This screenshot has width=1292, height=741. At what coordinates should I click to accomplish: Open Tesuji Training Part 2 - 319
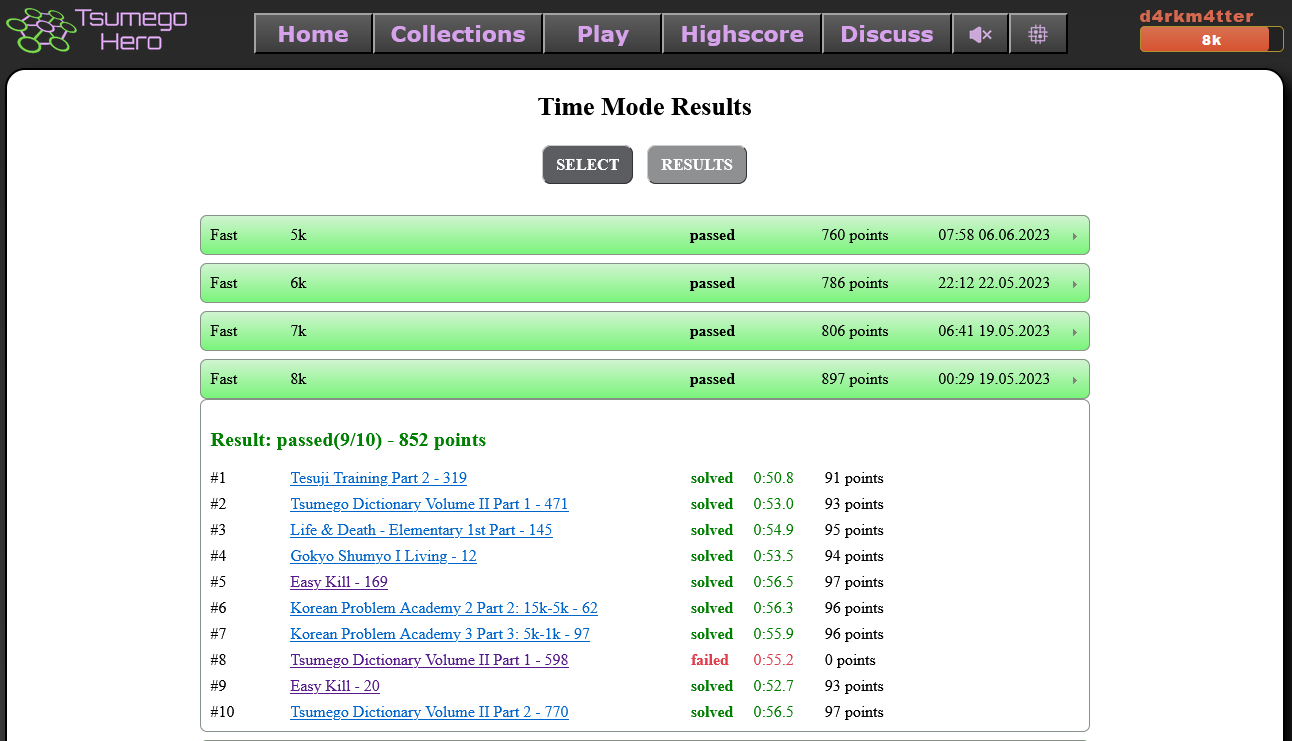(378, 478)
